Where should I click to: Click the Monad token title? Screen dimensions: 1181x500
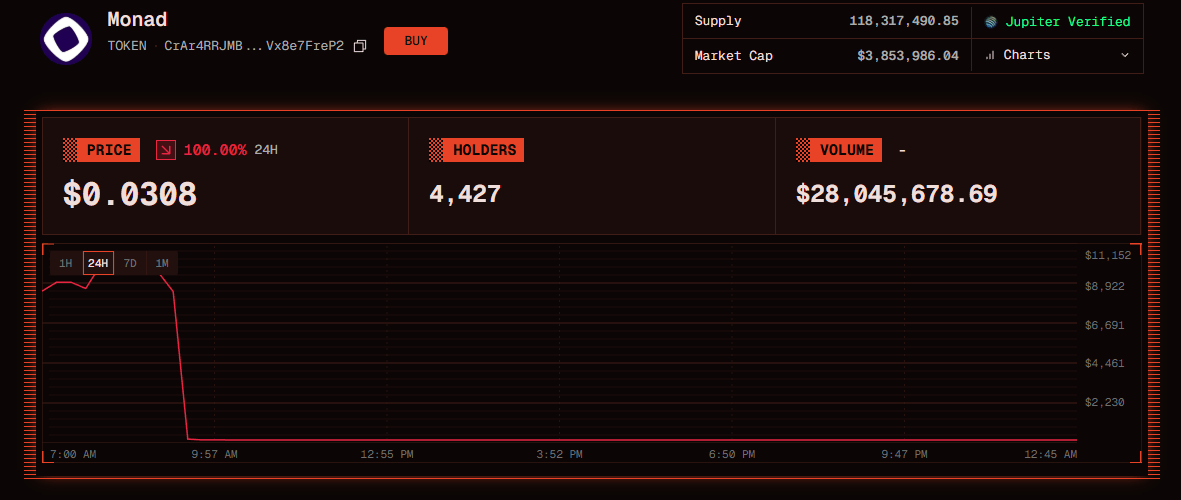coord(137,19)
